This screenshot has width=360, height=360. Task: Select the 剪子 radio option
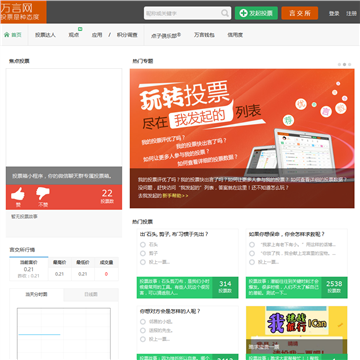(x=143, y=253)
